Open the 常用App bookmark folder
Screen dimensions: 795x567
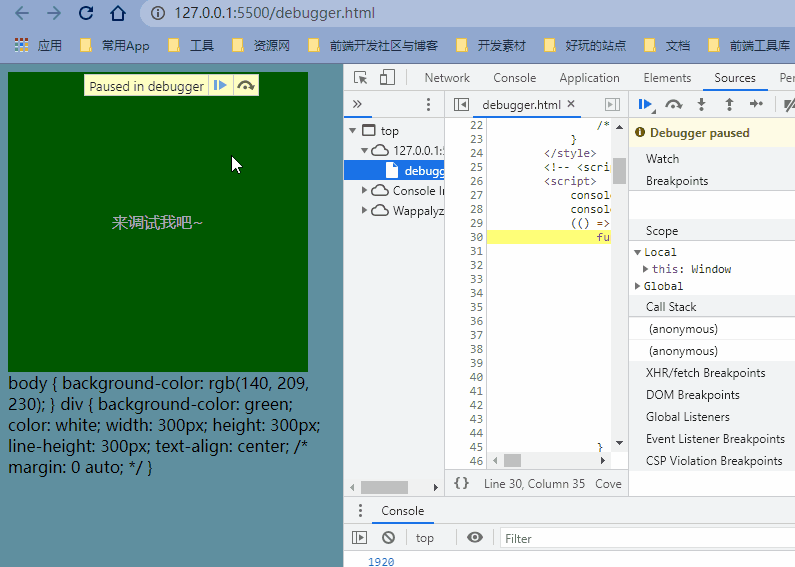click(x=115, y=46)
